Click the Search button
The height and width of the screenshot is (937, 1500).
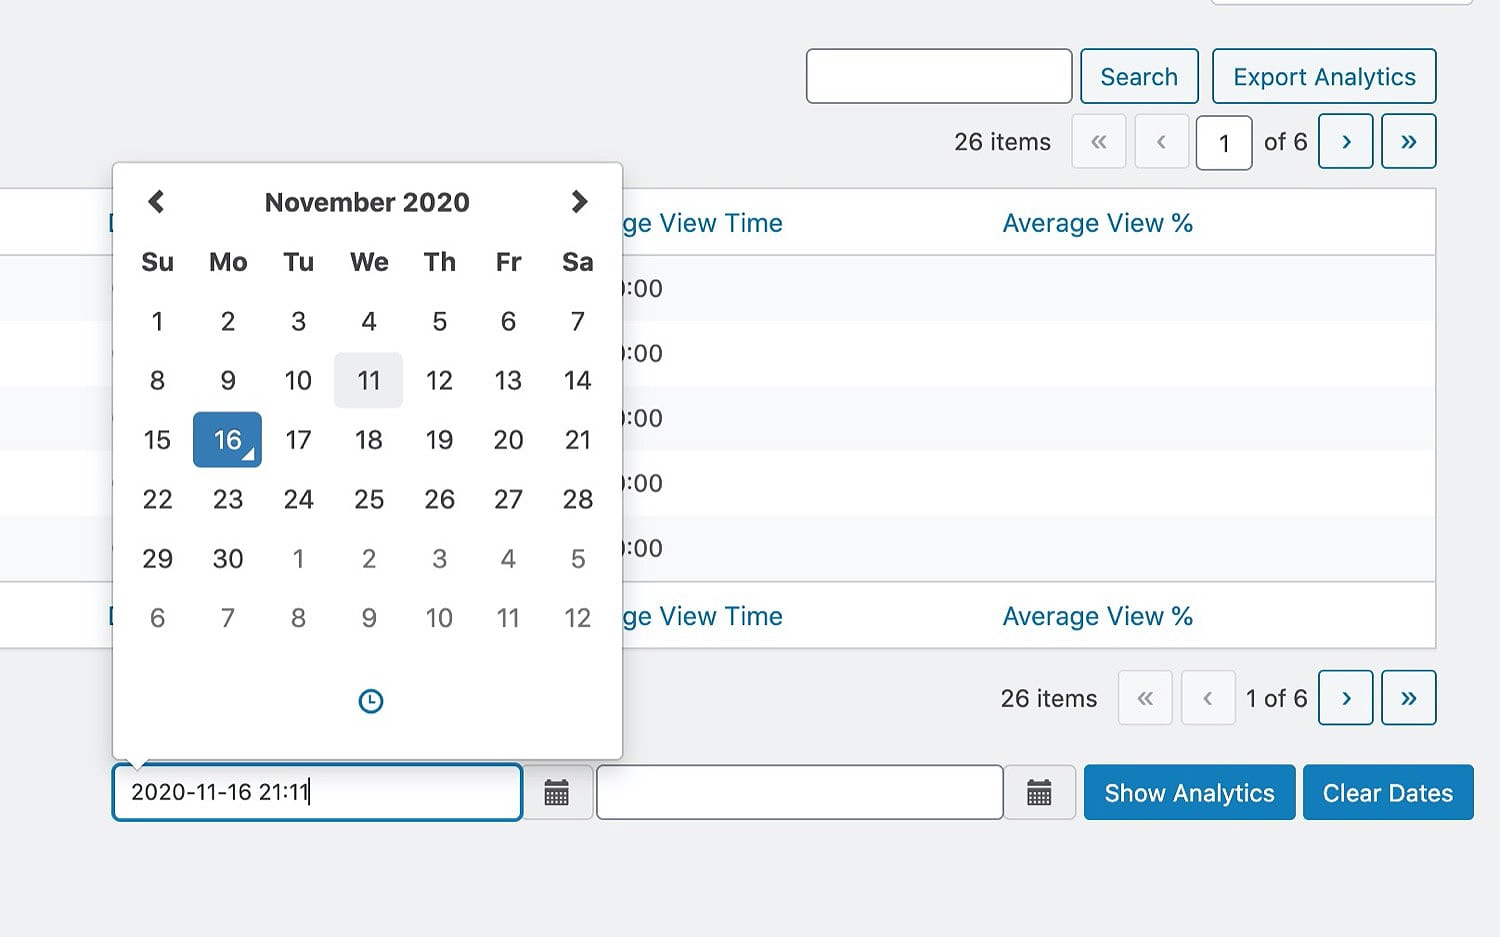click(1139, 77)
